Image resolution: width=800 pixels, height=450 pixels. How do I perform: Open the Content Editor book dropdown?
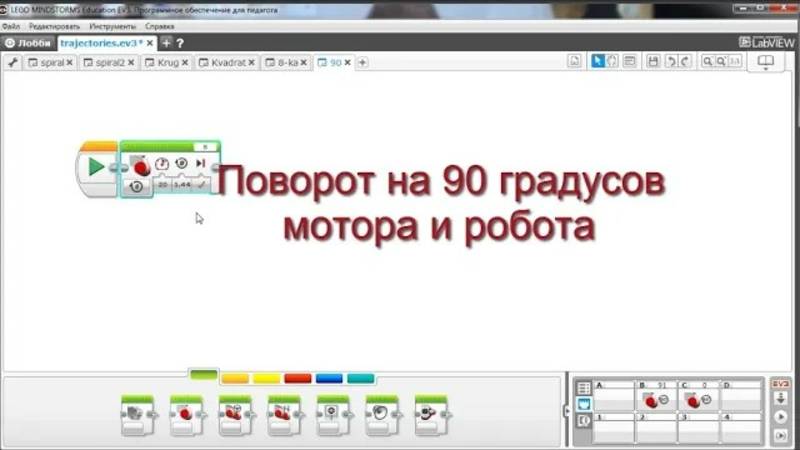pos(765,62)
